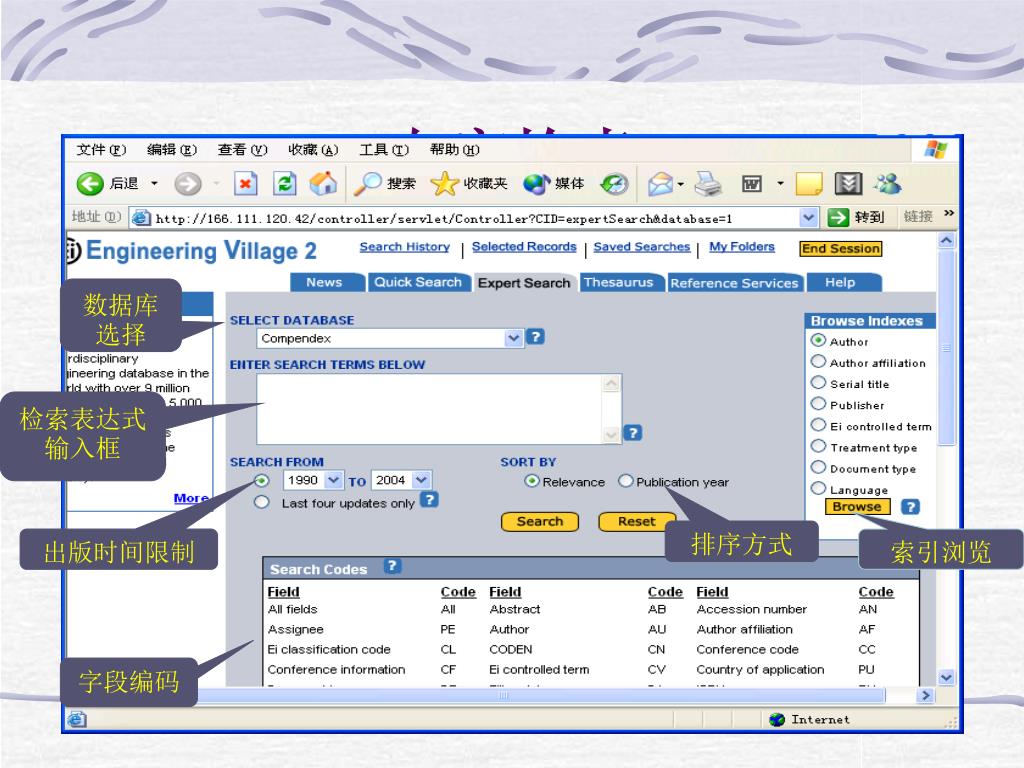Click the Reset button
This screenshot has width=1024, height=768.
637,522
